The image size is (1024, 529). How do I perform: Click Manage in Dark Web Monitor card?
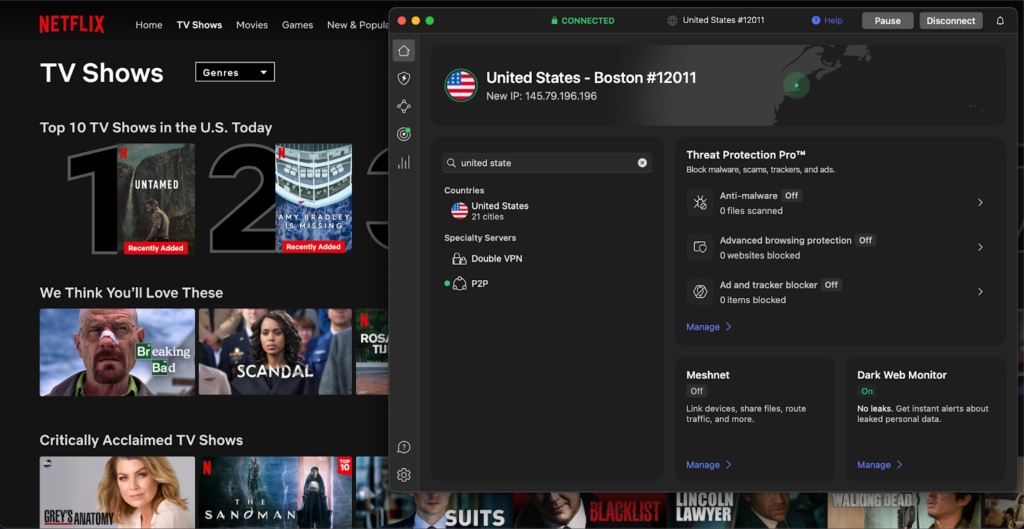tap(880, 465)
